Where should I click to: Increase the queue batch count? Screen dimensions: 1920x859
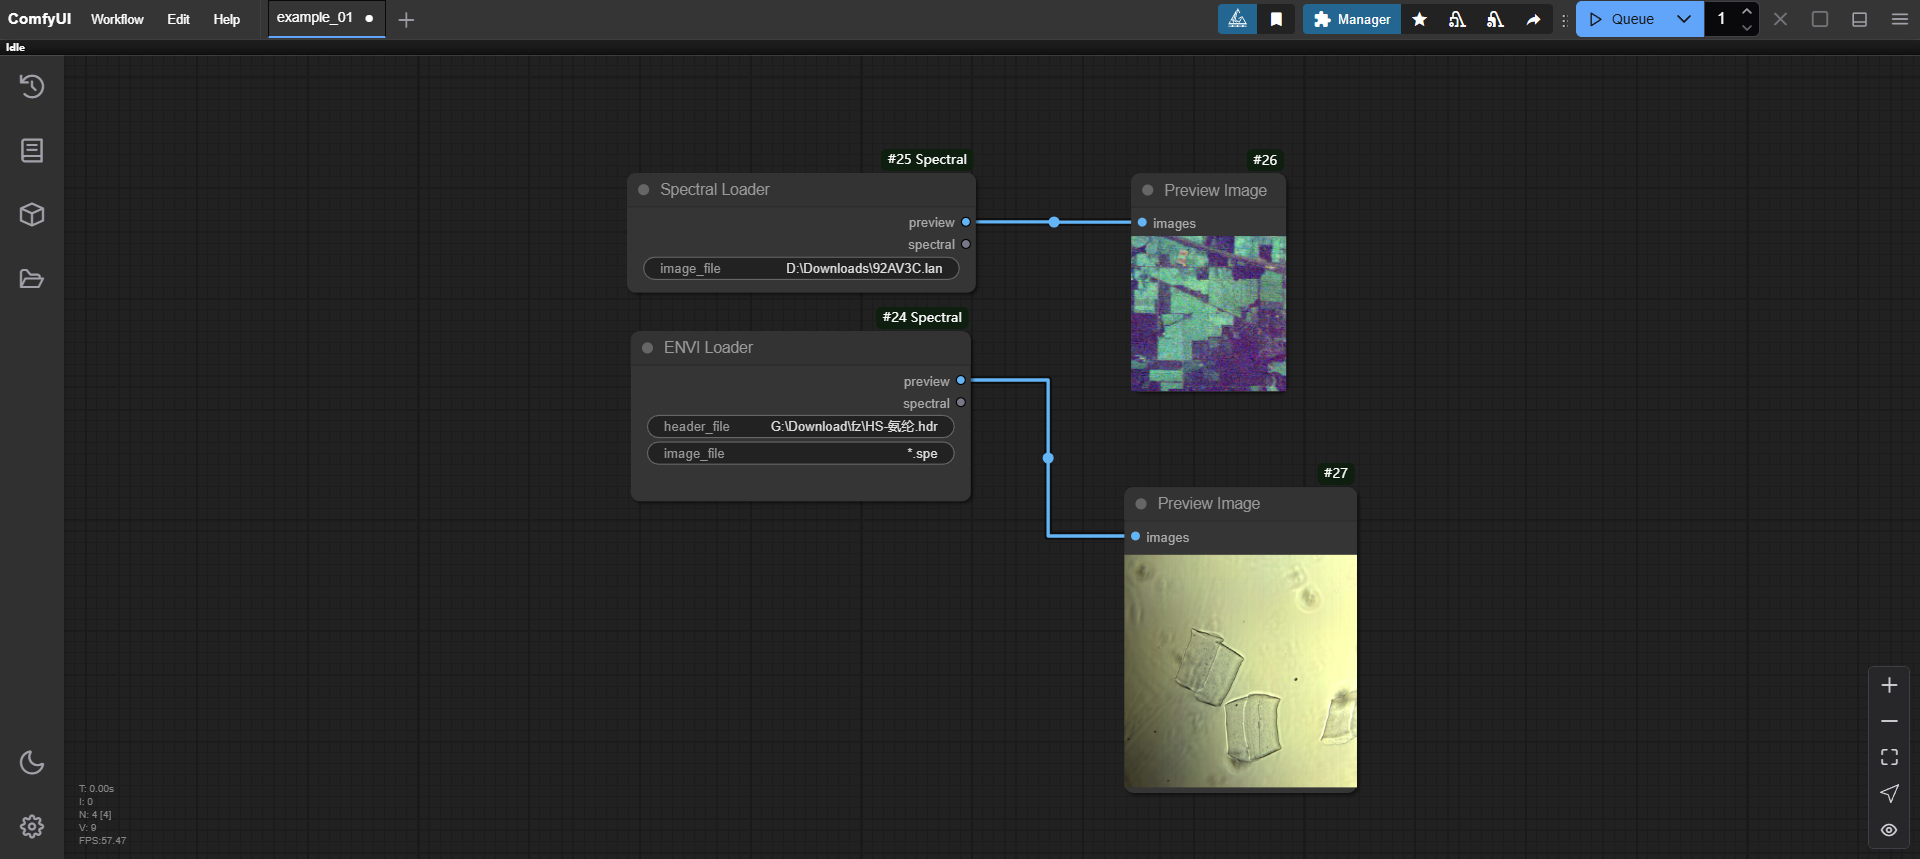[1746, 11]
